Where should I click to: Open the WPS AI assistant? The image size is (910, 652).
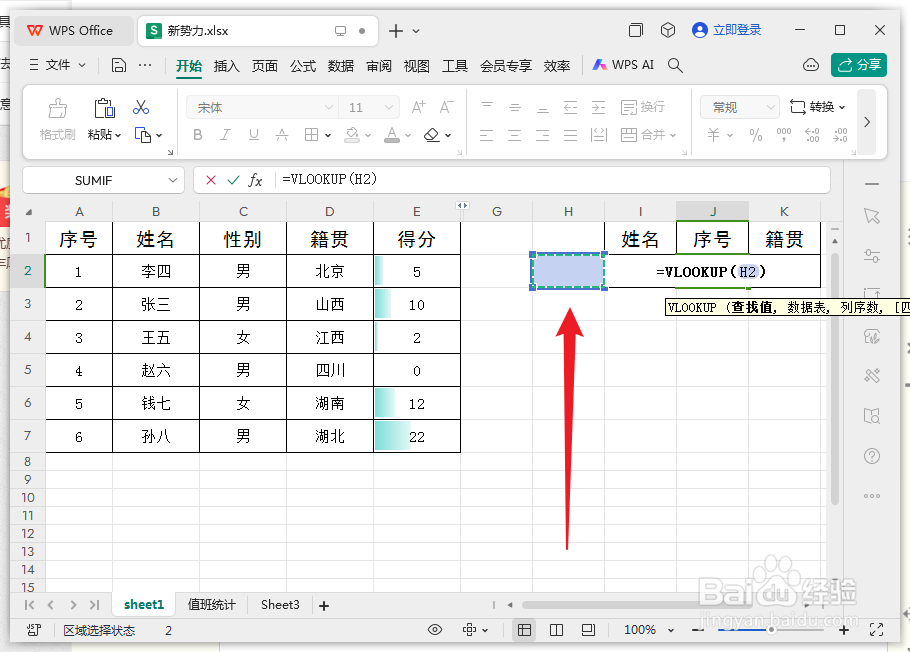click(x=623, y=63)
